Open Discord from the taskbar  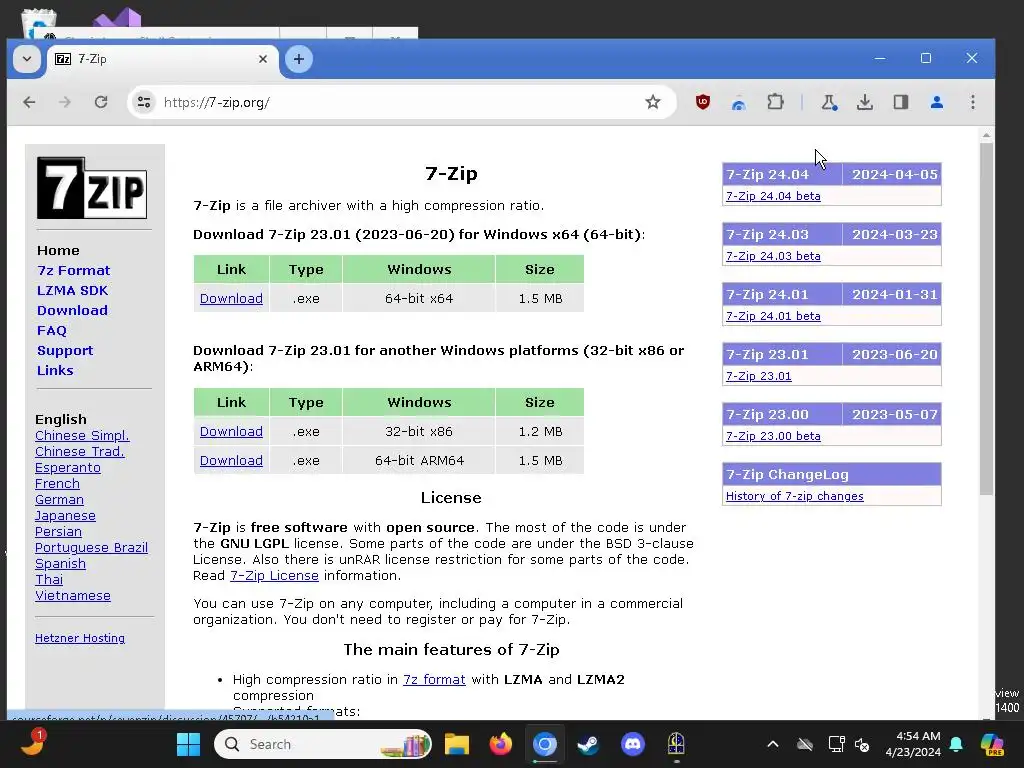pyautogui.click(x=632, y=744)
